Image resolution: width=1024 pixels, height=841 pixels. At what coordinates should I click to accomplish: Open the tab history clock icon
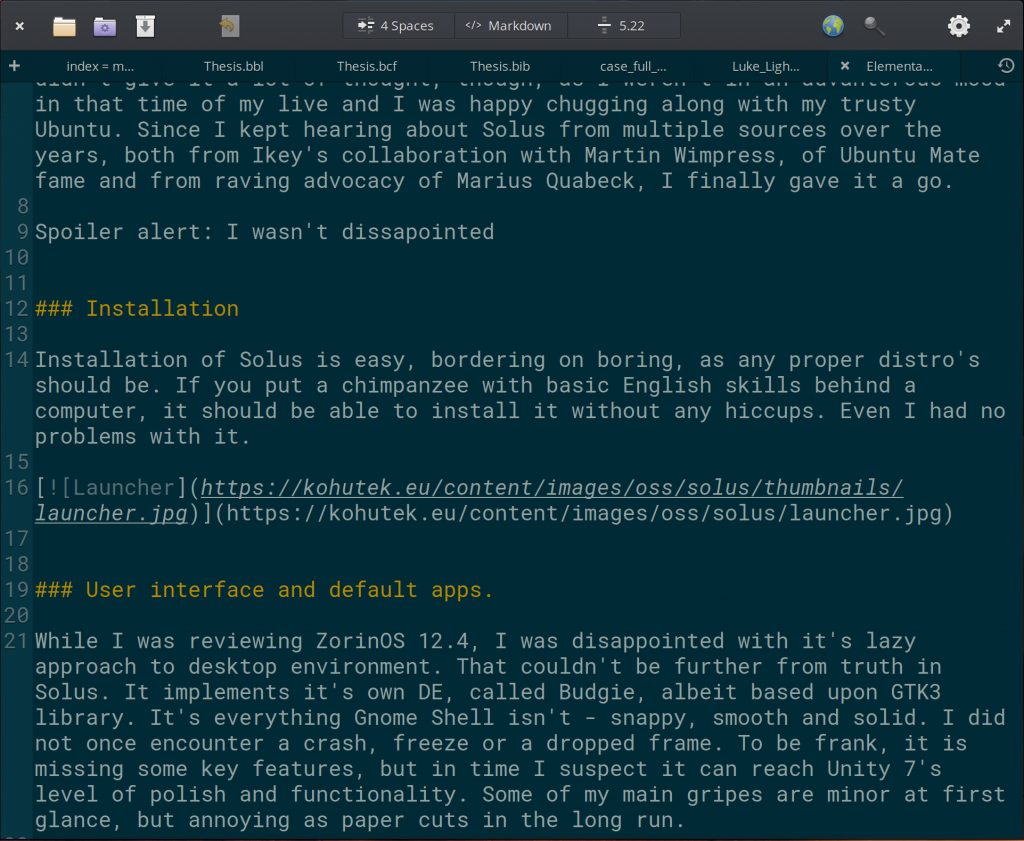coord(1006,65)
